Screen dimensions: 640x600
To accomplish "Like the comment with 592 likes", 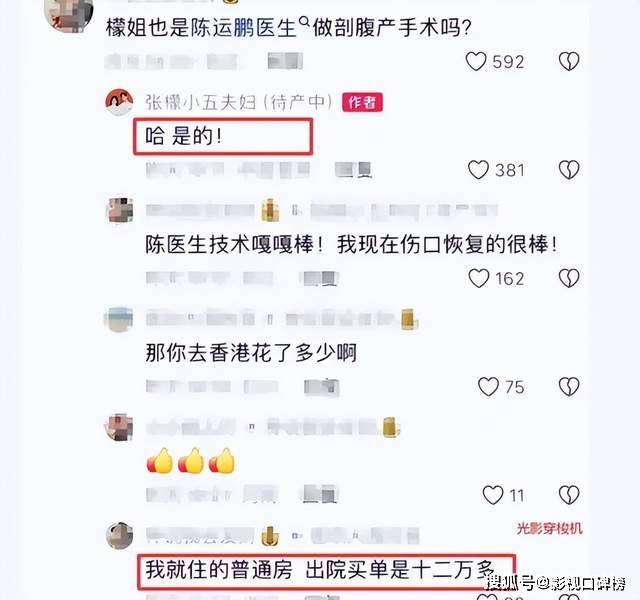I will (476, 62).
